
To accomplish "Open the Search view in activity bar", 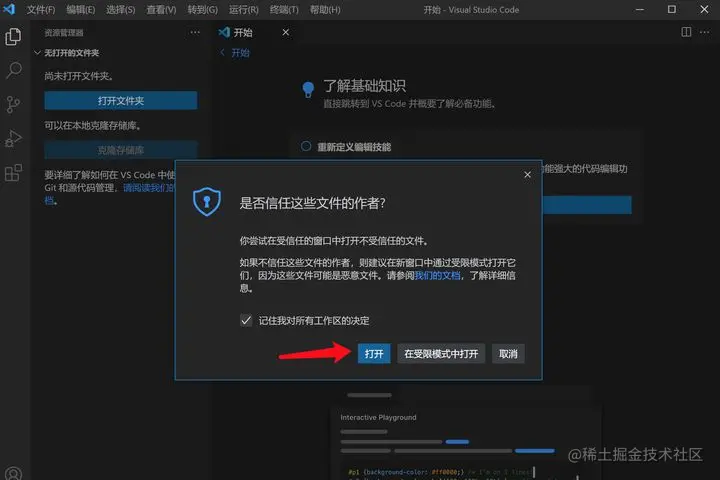I will [x=13, y=70].
